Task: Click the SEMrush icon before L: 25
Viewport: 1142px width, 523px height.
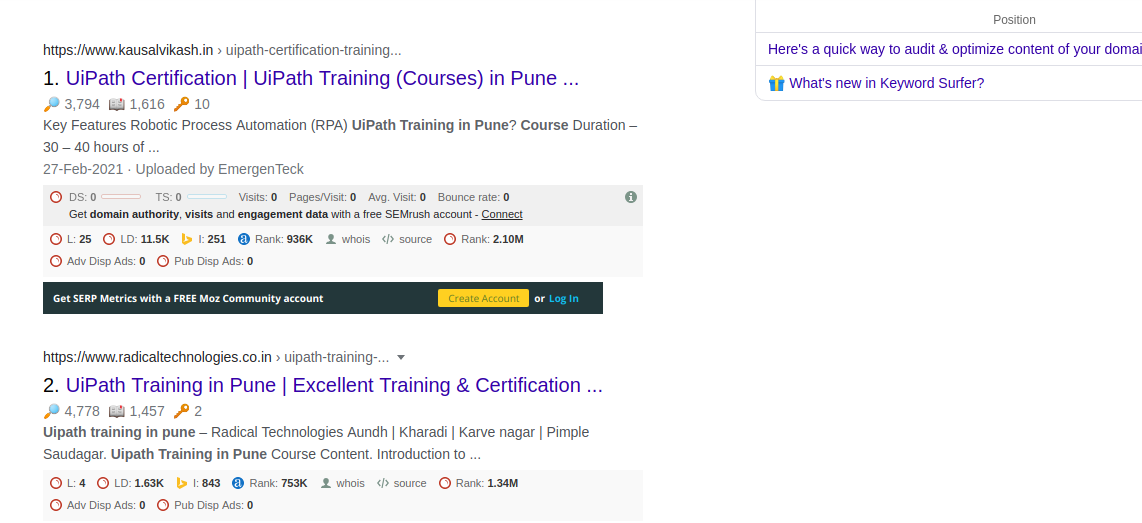Action: (56, 239)
